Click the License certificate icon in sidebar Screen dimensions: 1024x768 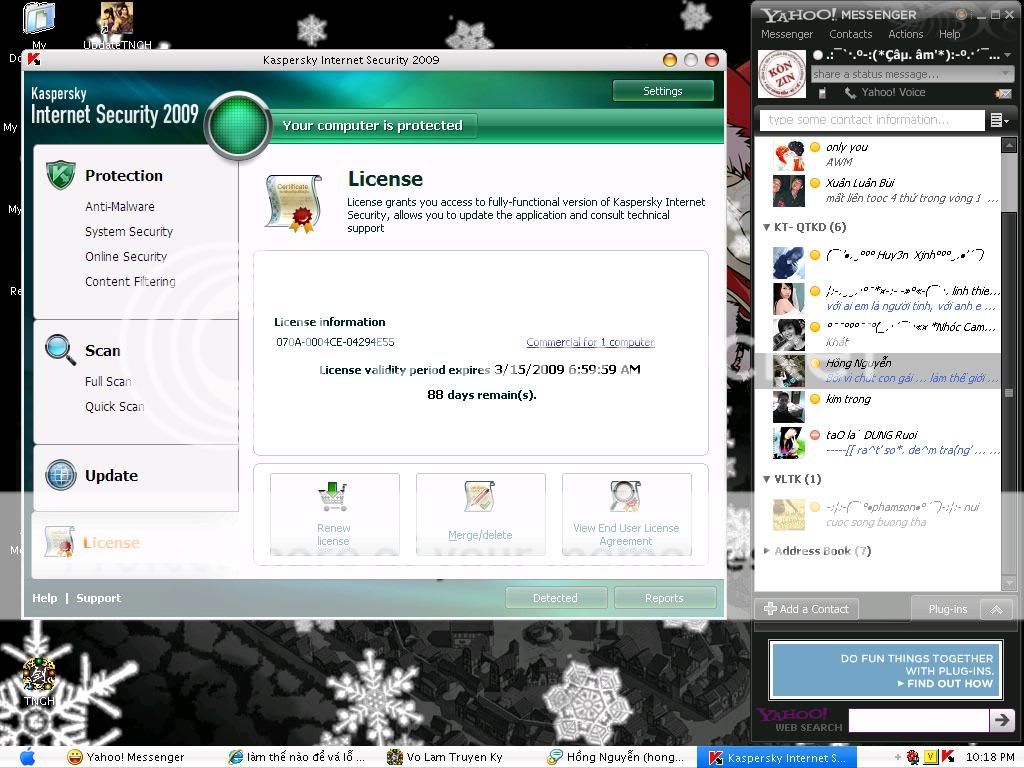tap(59, 541)
